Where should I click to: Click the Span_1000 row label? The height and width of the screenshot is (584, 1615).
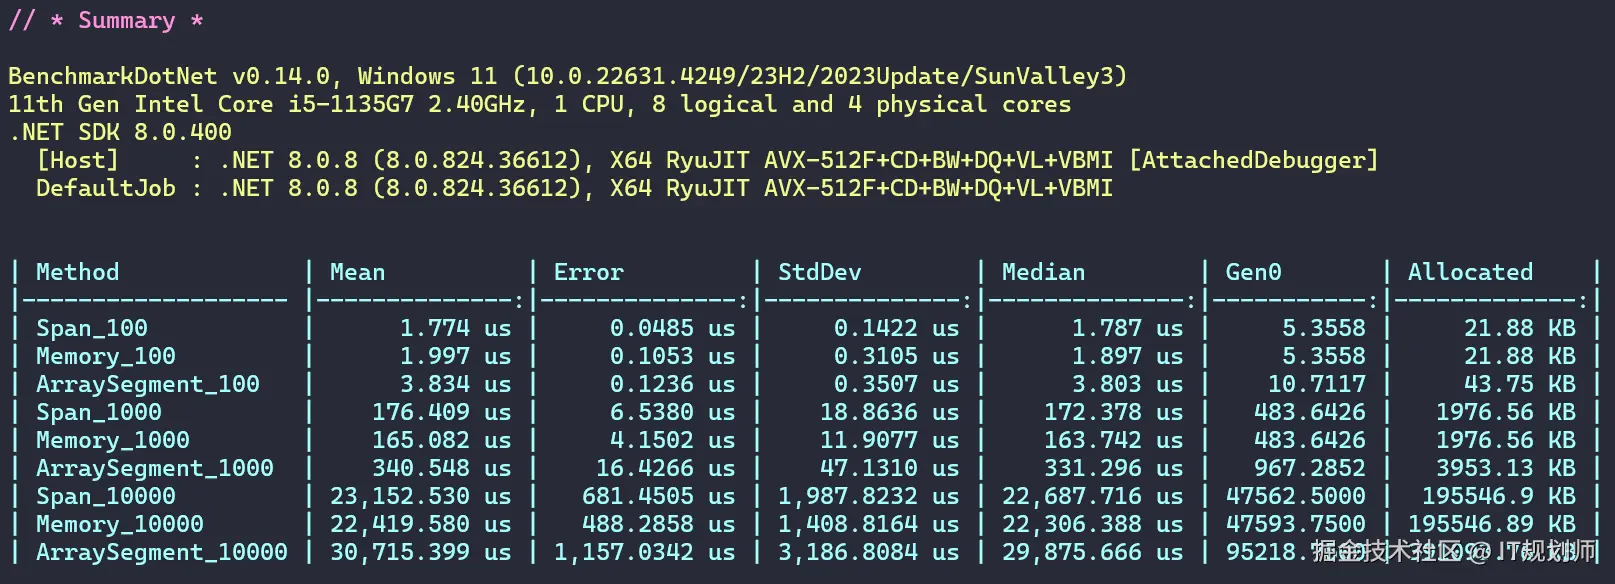[x=99, y=412]
